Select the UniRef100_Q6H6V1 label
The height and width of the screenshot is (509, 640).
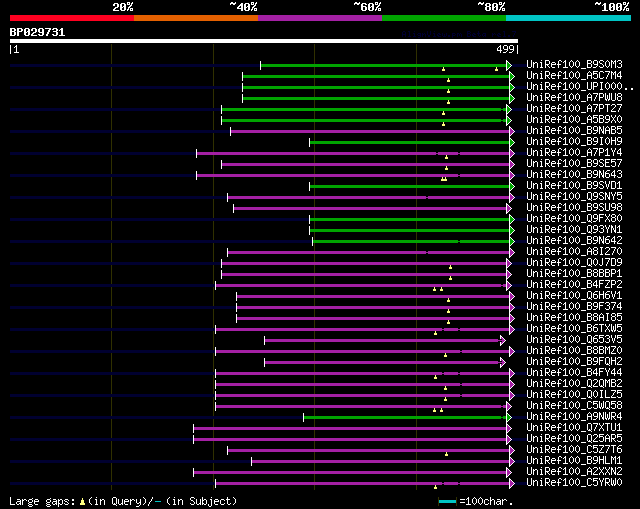click(x=574, y=296)
